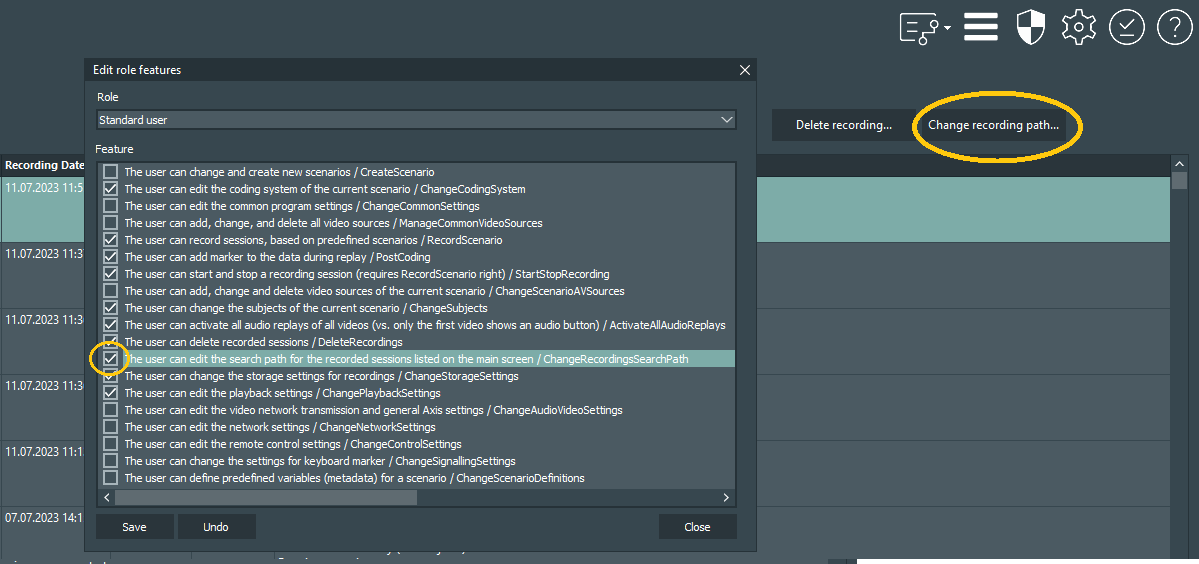This screenshot has width=1199, height=564.
Task: Toggle the ChangeCodingSystem checkbox
Action: click(111, 189)
